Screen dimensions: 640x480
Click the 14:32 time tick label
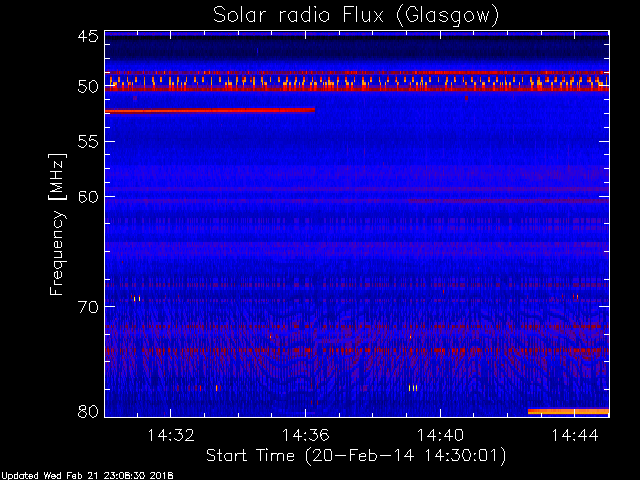[x=171, y=435]
